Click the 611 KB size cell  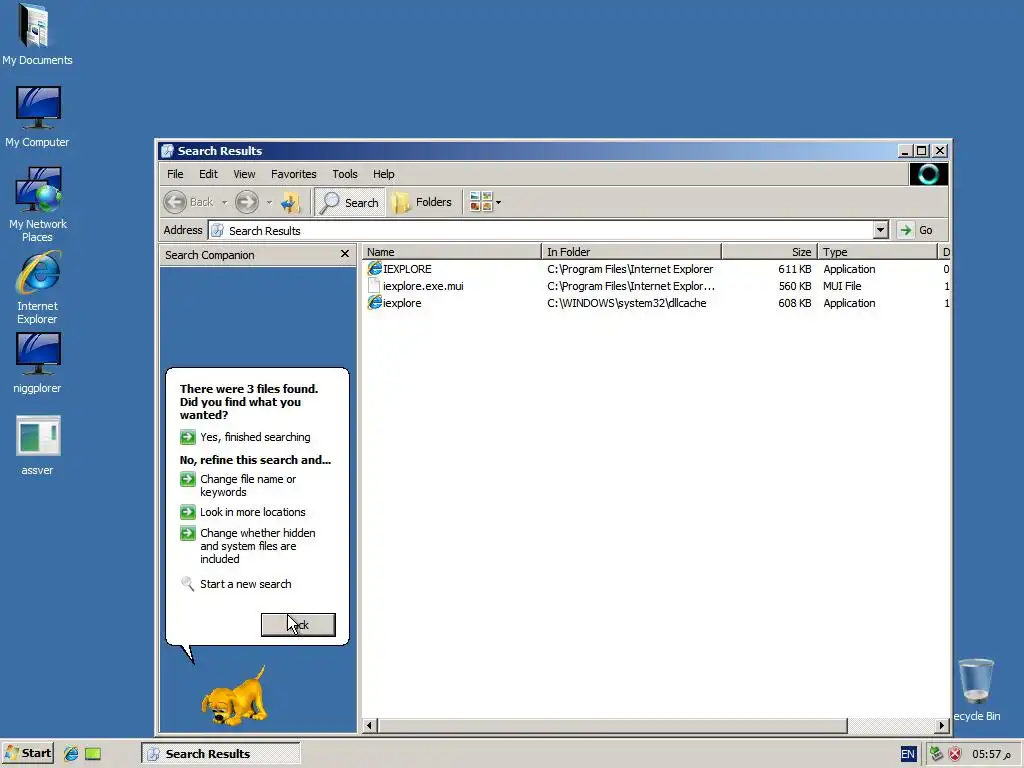(x=794, y=269)
